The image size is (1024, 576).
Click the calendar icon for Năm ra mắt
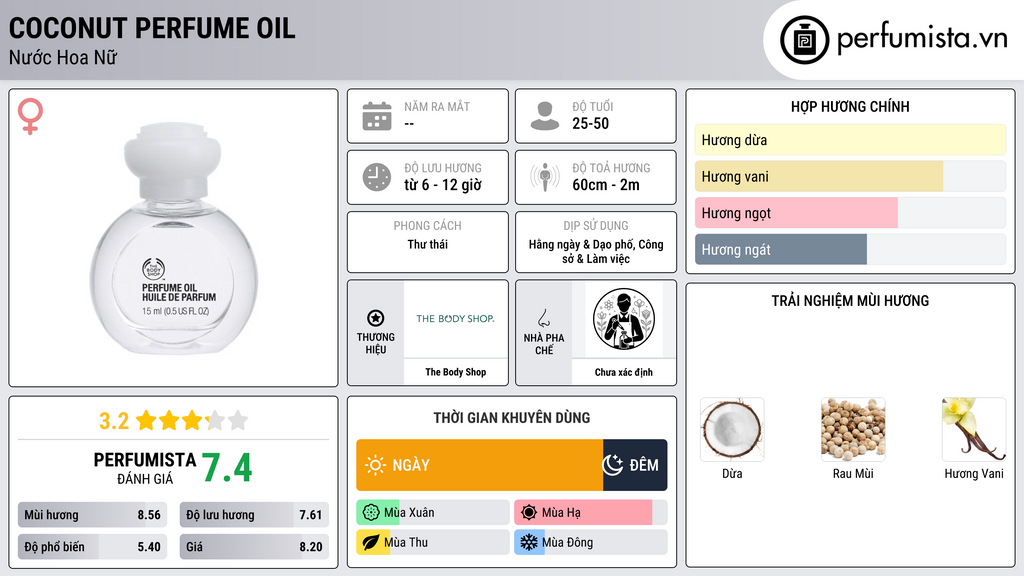pyautogui.click(x=377, y=116)
